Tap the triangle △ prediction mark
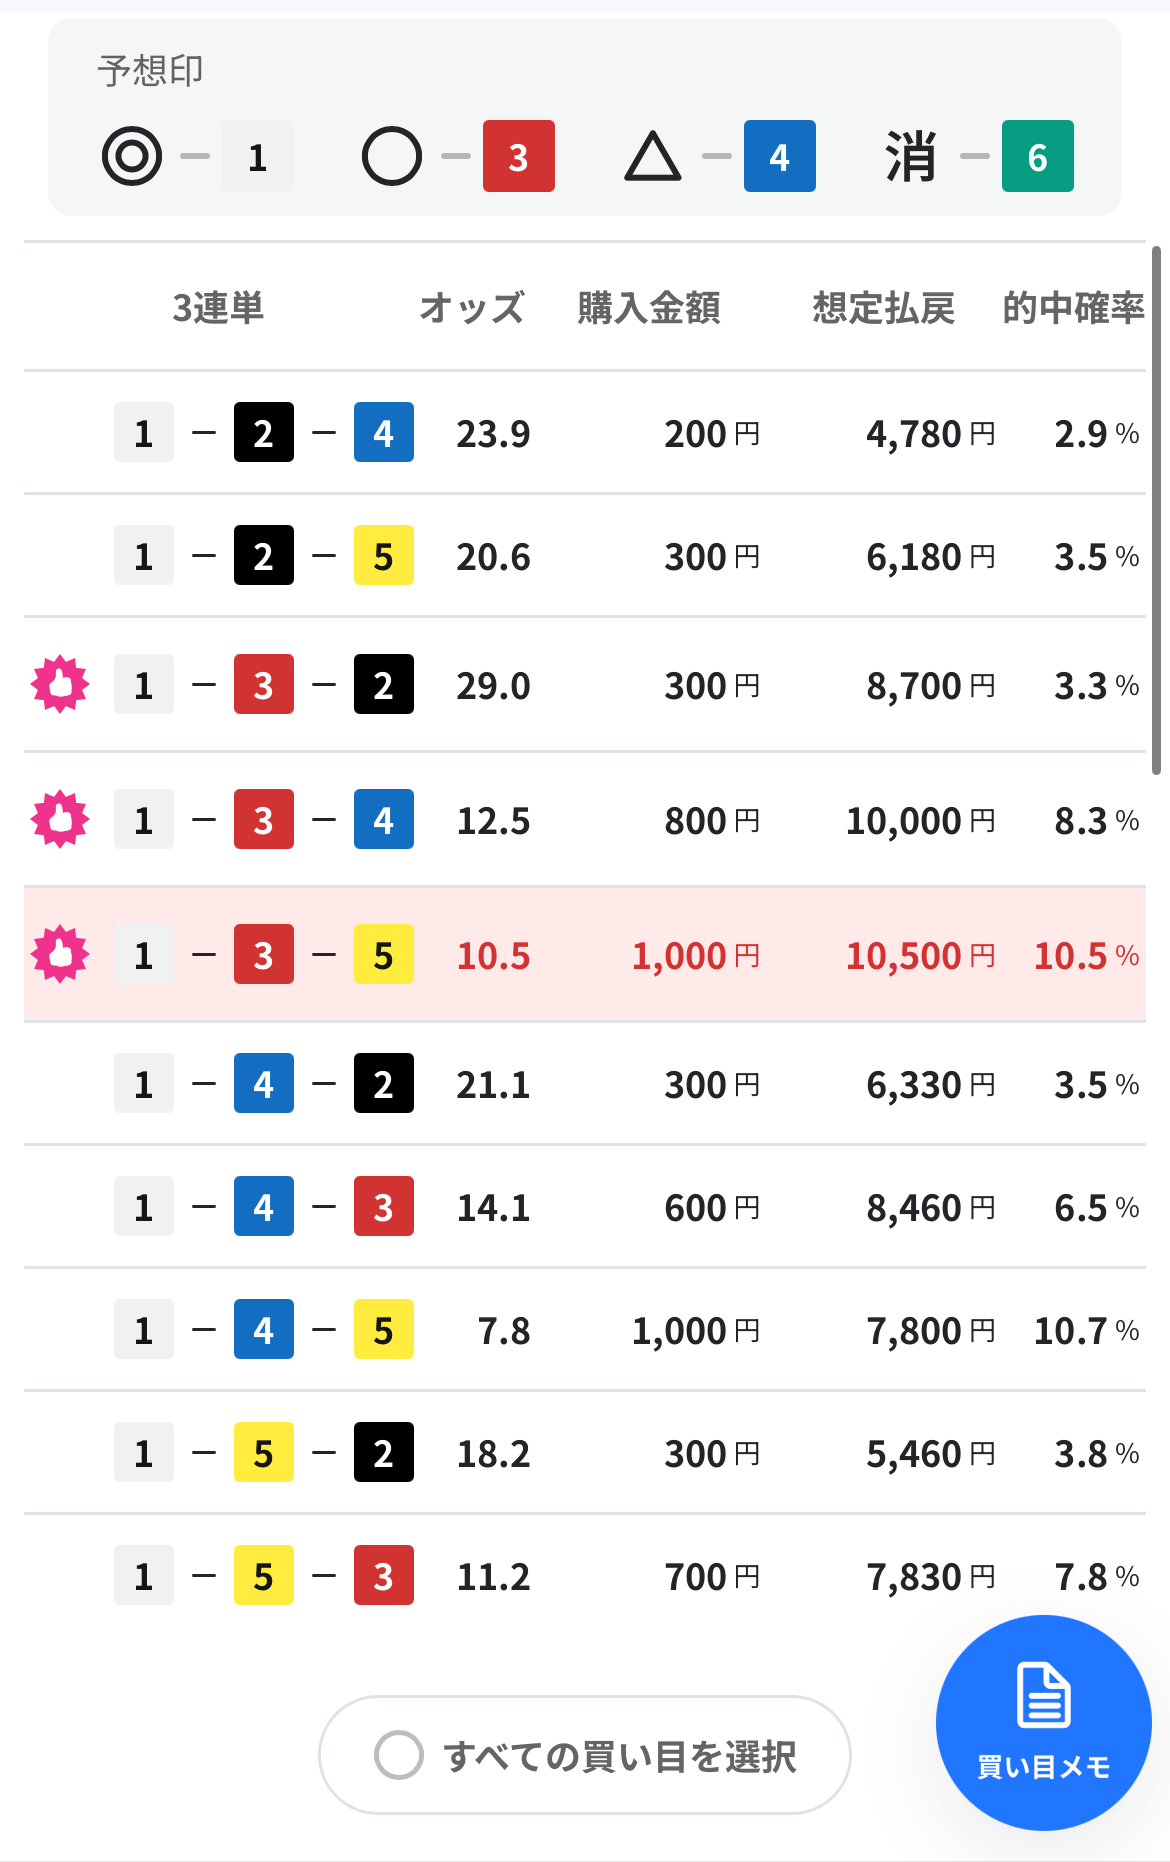Viewport: 1170px width, 1862px height. click(653, 156)
